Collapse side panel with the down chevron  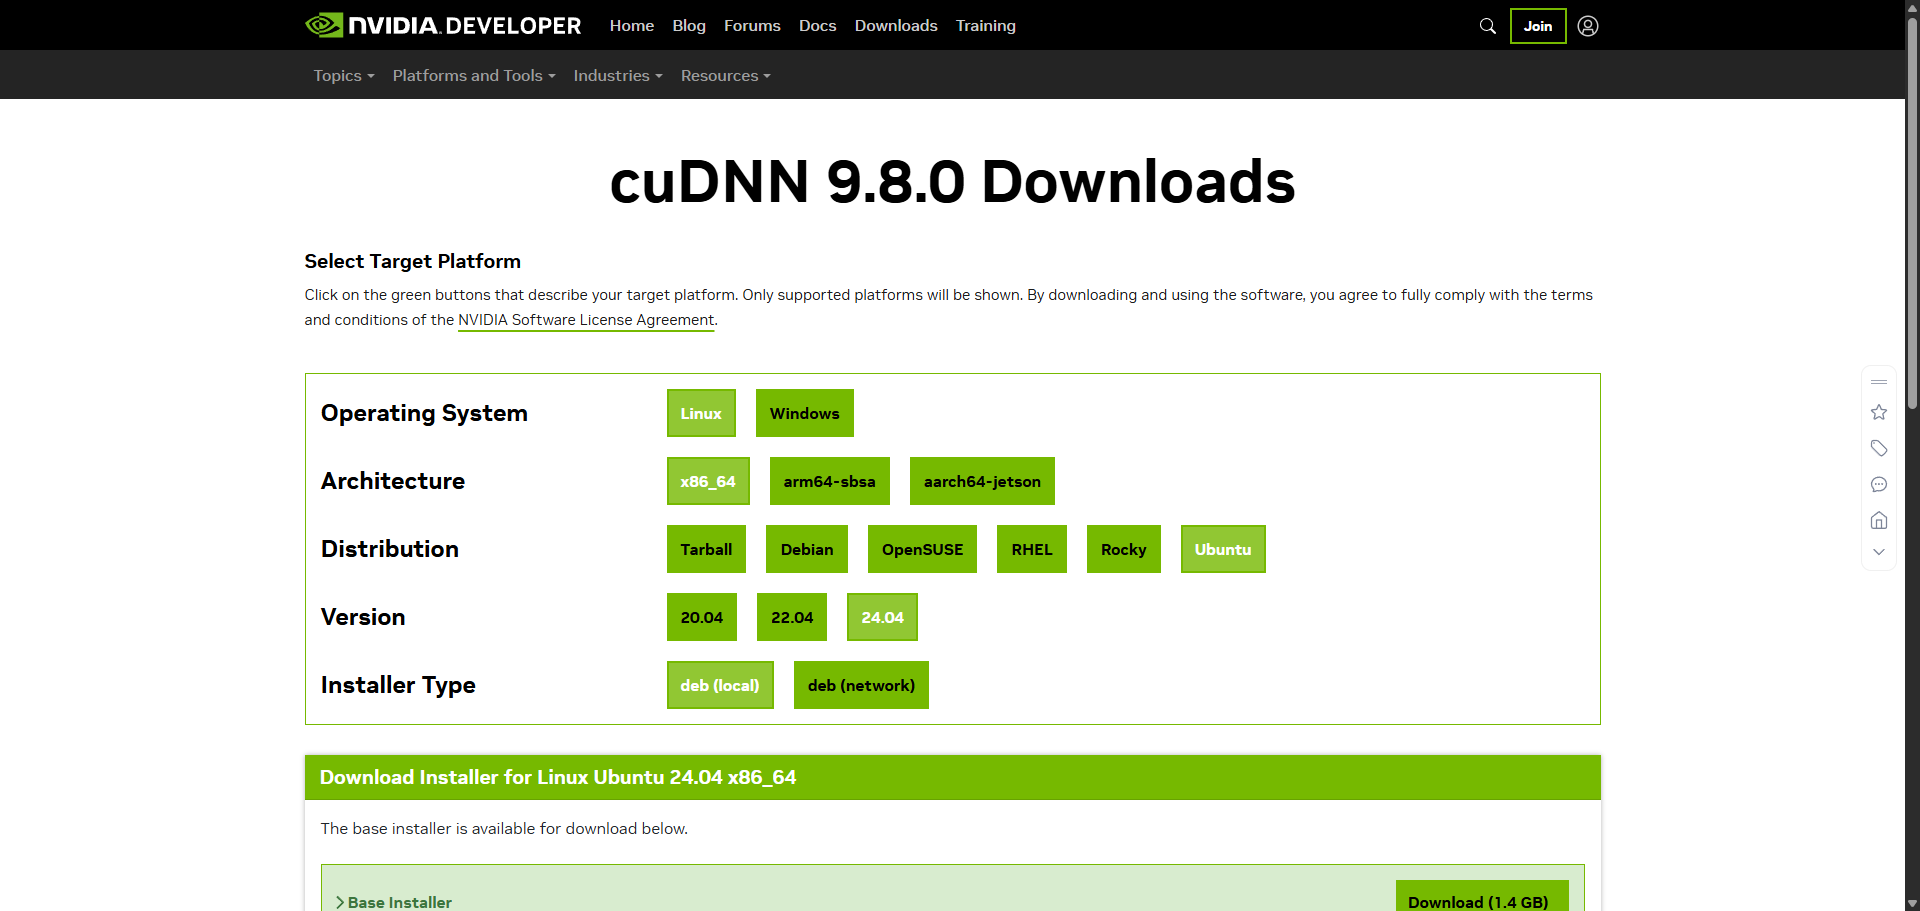(1879, 552)
